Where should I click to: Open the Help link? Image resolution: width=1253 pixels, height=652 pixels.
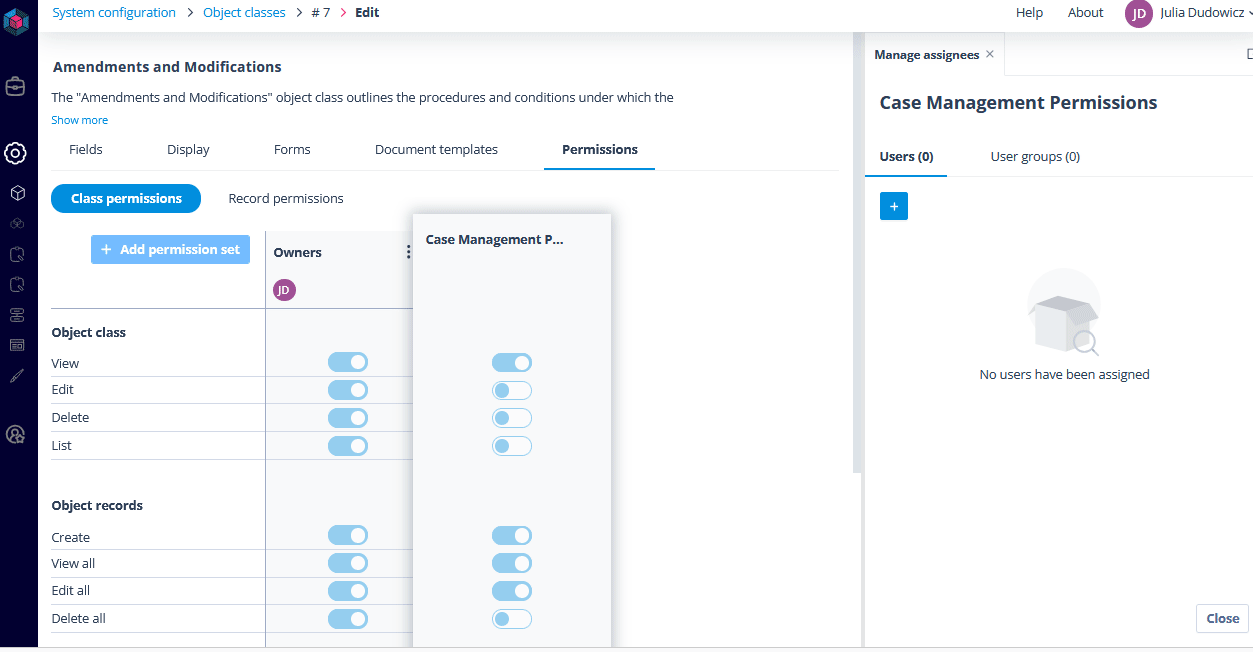coord(1029,13)
